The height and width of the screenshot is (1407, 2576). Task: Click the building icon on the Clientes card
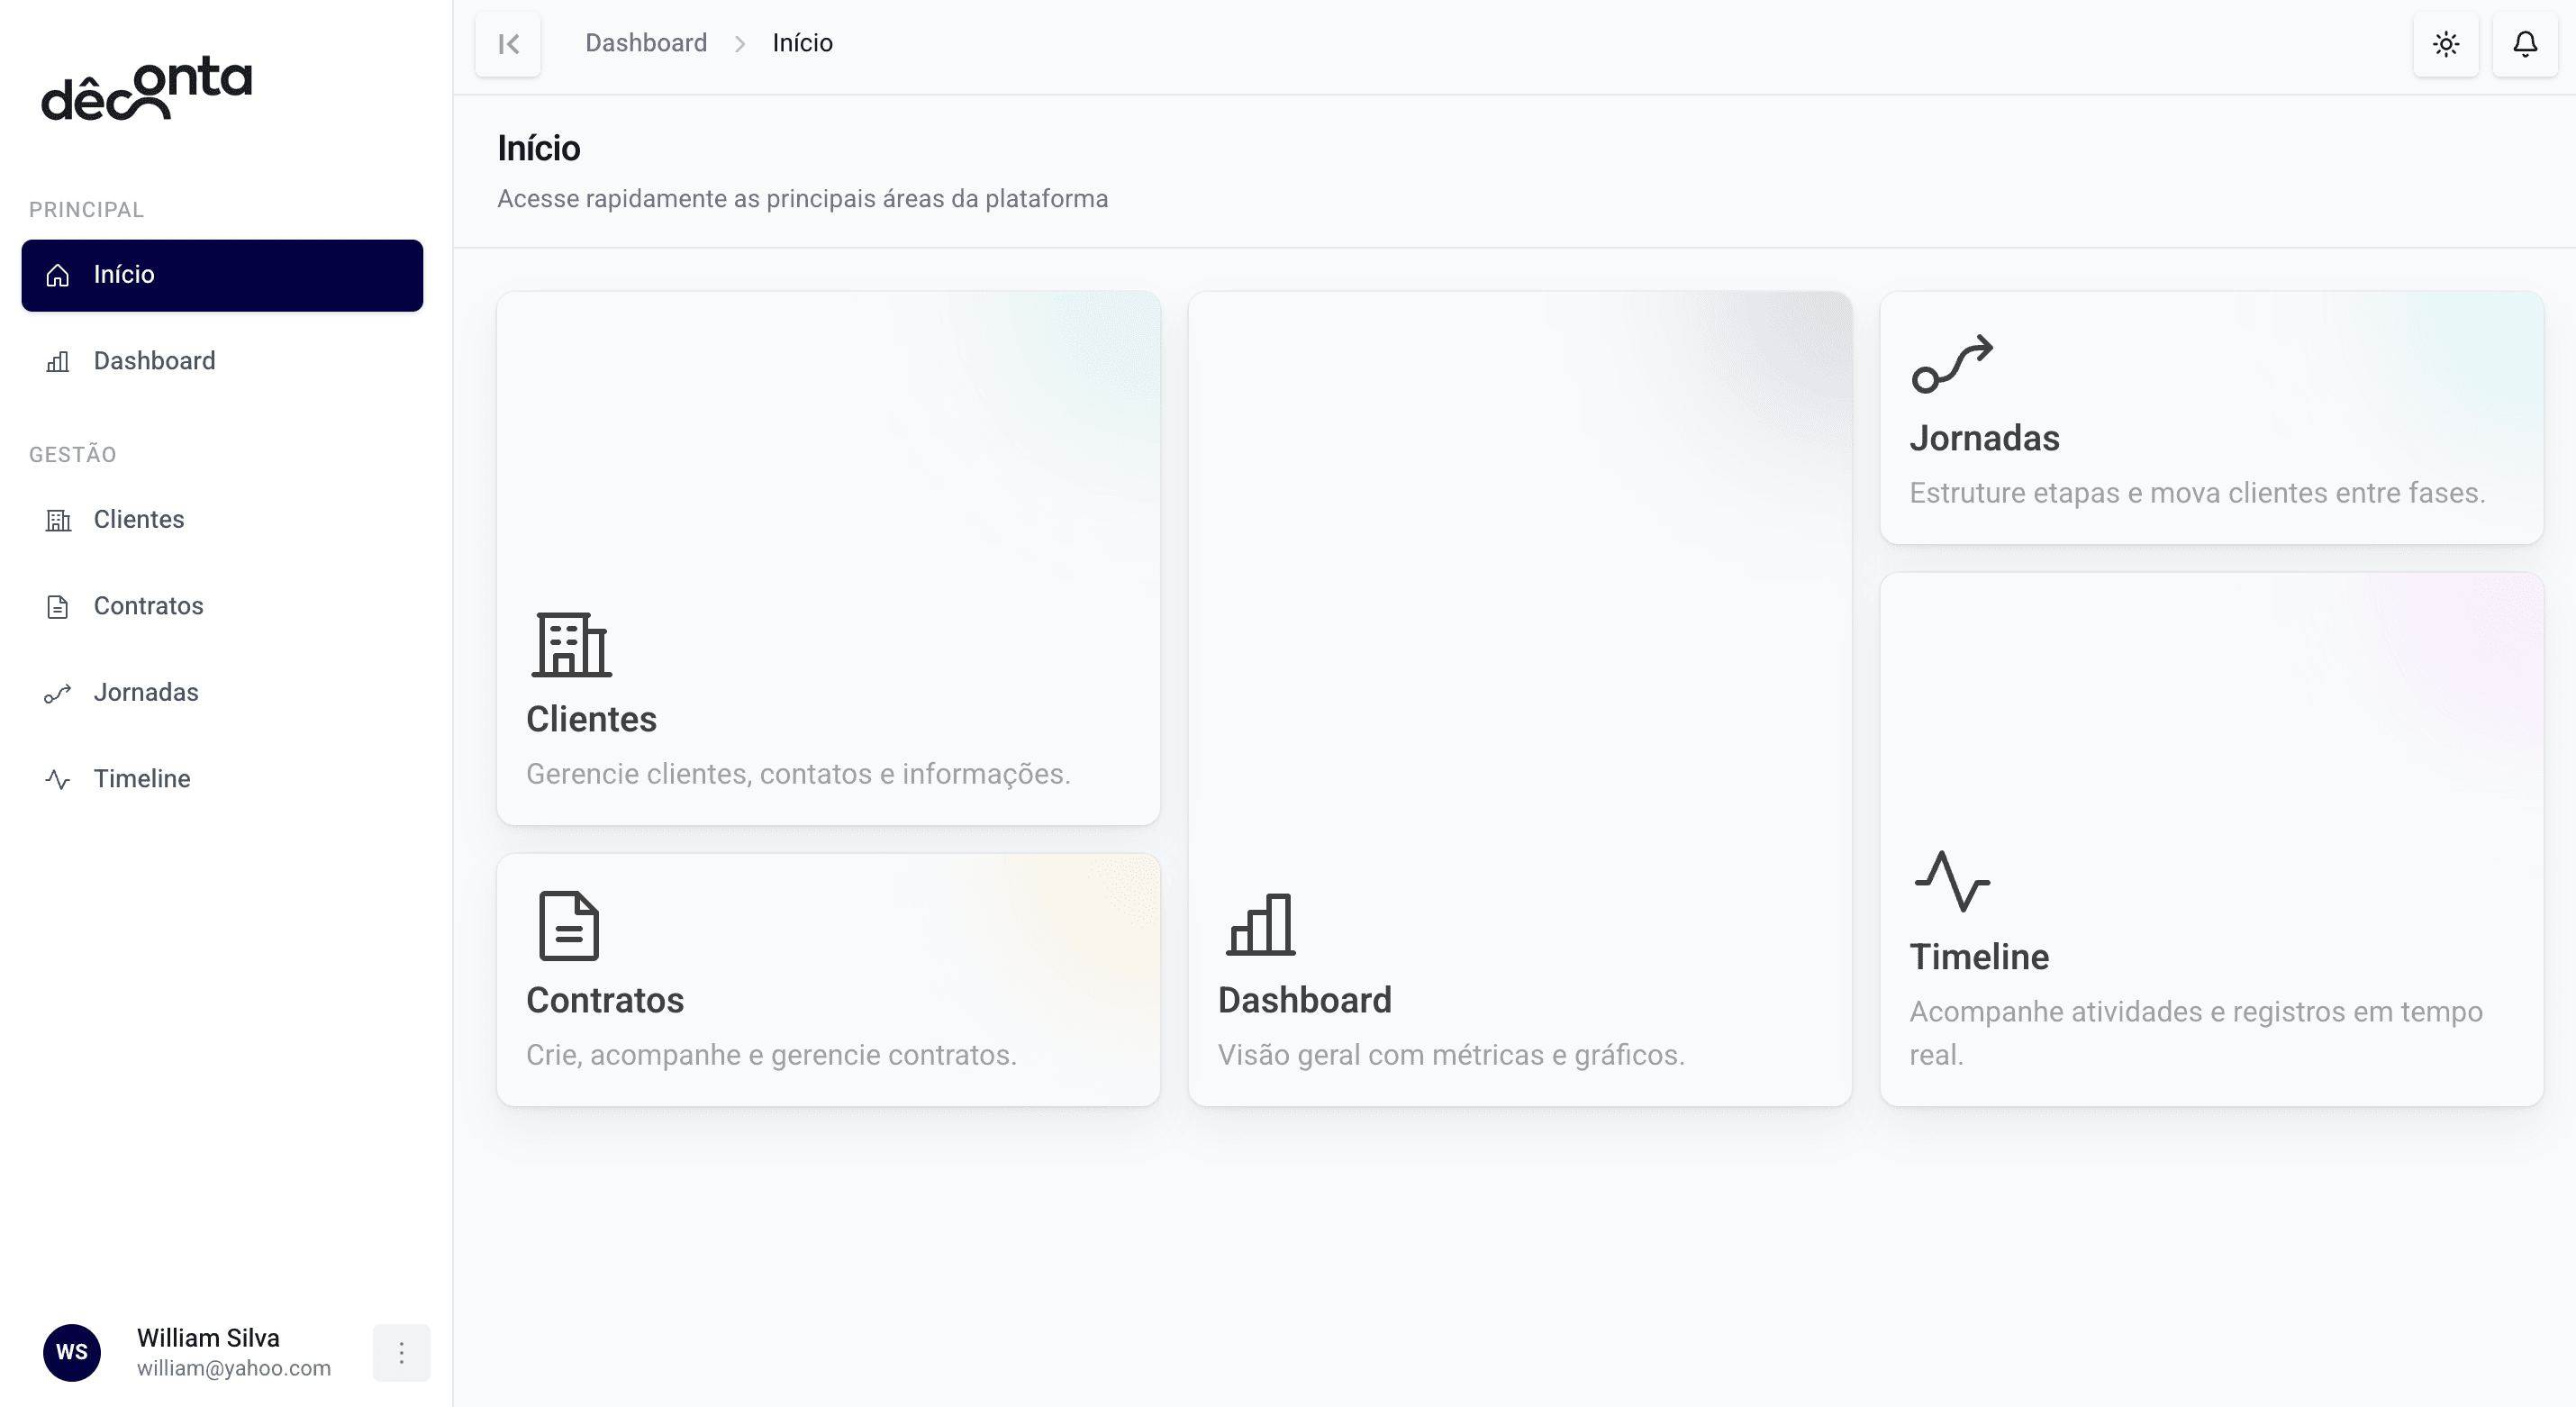tap(570, 645)
